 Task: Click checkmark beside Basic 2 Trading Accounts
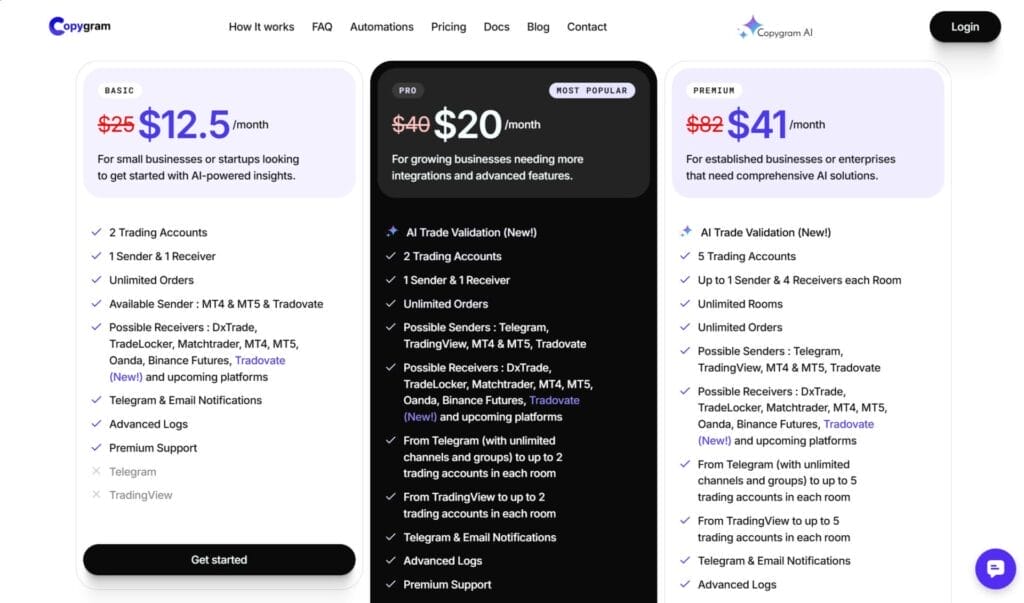pyautogui.click(x=96, y=232)
